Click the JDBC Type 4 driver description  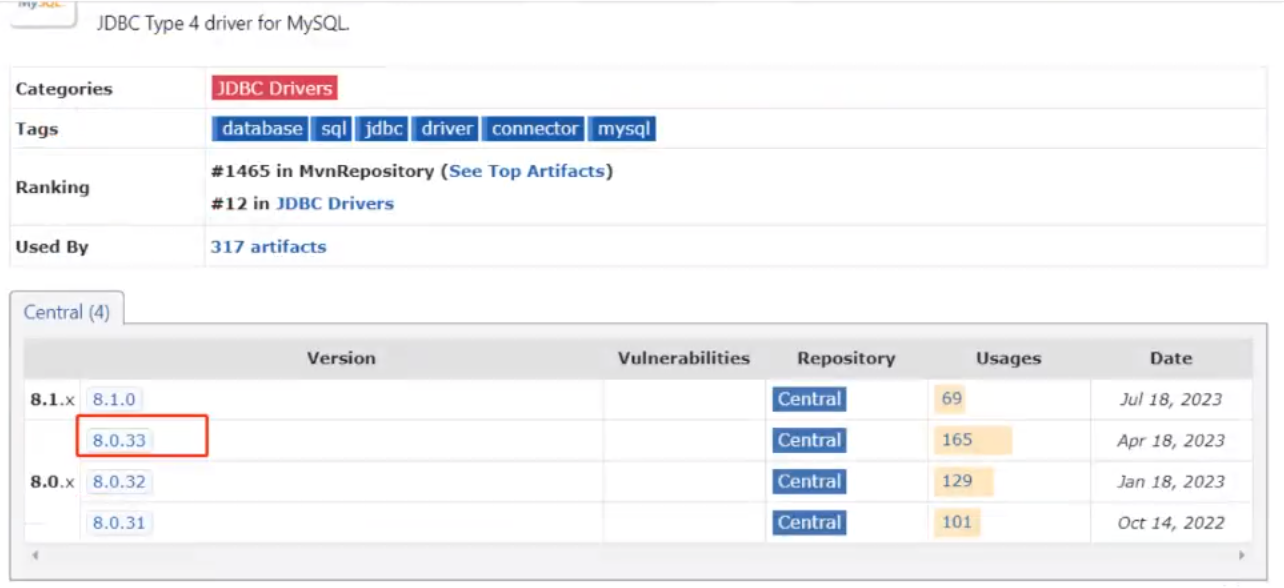pyautogui.click(x=223, y=24)
